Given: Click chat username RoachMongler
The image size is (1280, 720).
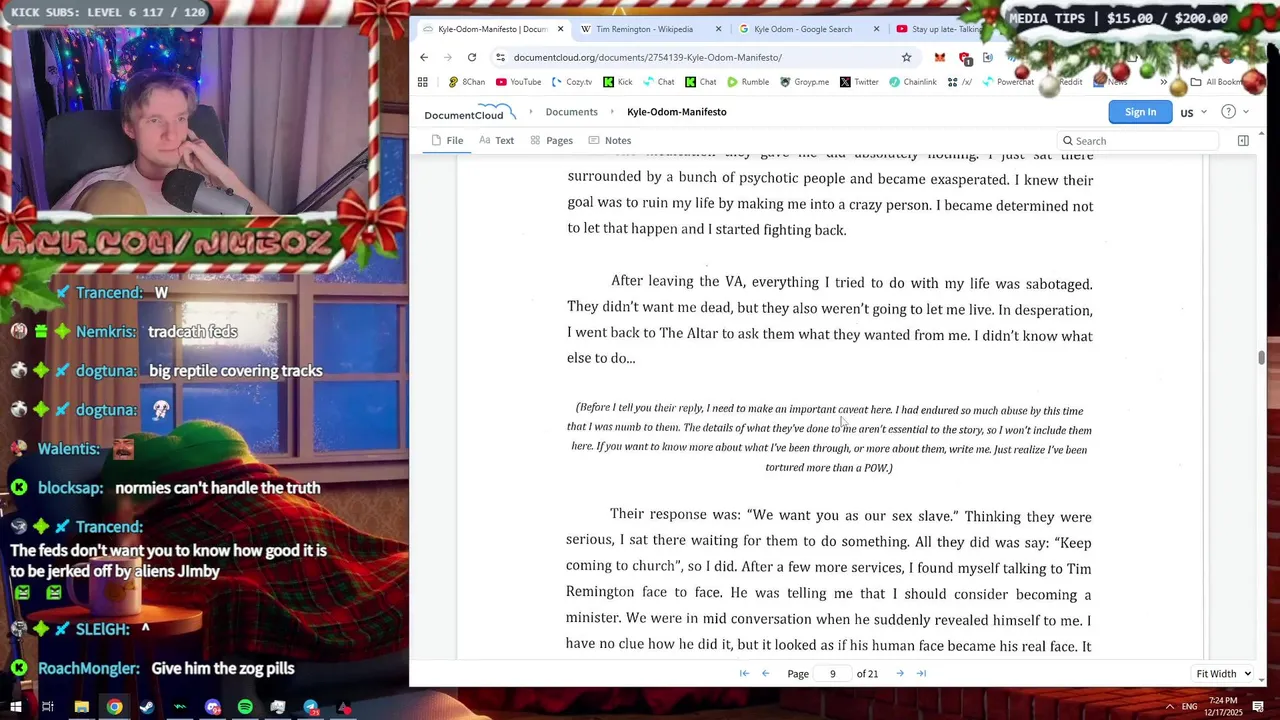Looking at the screenshot, I should click(x=89, y=668).
